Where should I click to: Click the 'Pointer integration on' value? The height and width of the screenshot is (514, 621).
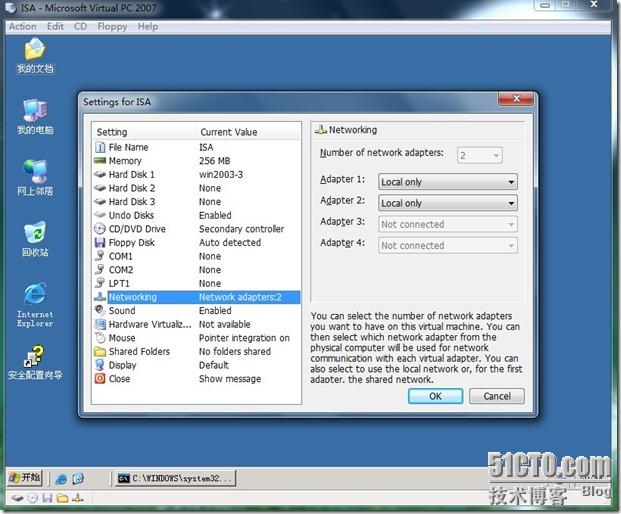pos(244,338)
